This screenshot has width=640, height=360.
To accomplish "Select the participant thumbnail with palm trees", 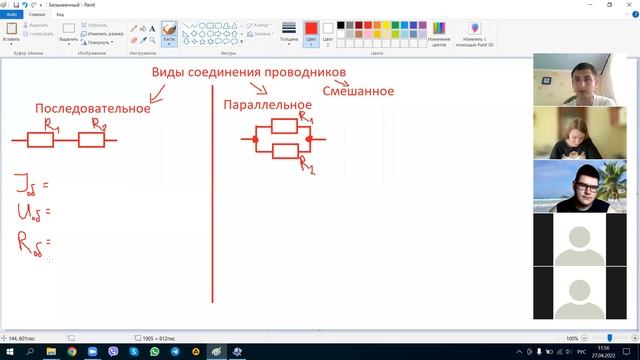I will click(580, 186).
